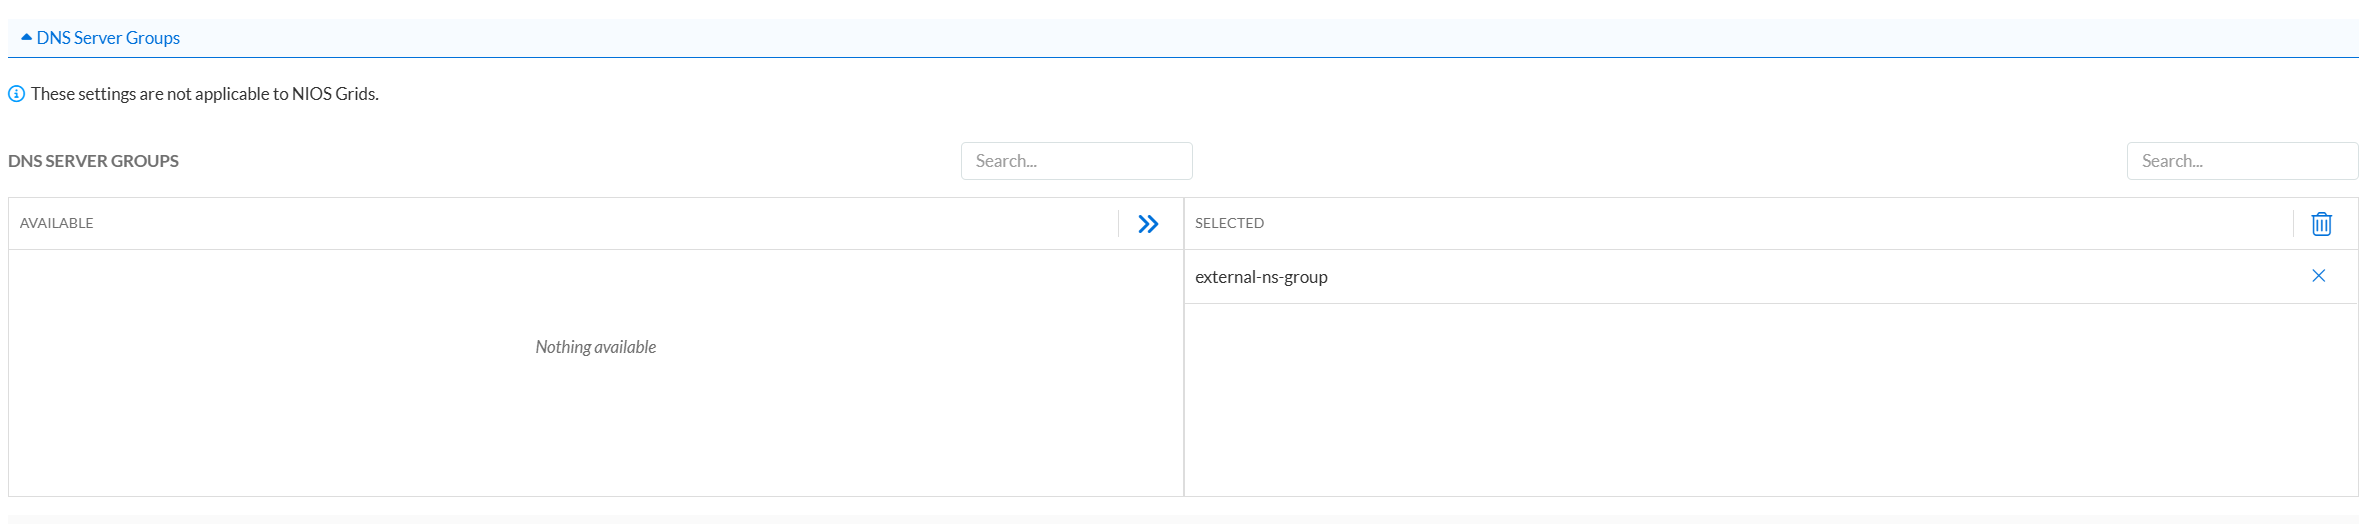
Task: Click the 'not applicable to NIOS Grids' message
Action: [204, 94]
